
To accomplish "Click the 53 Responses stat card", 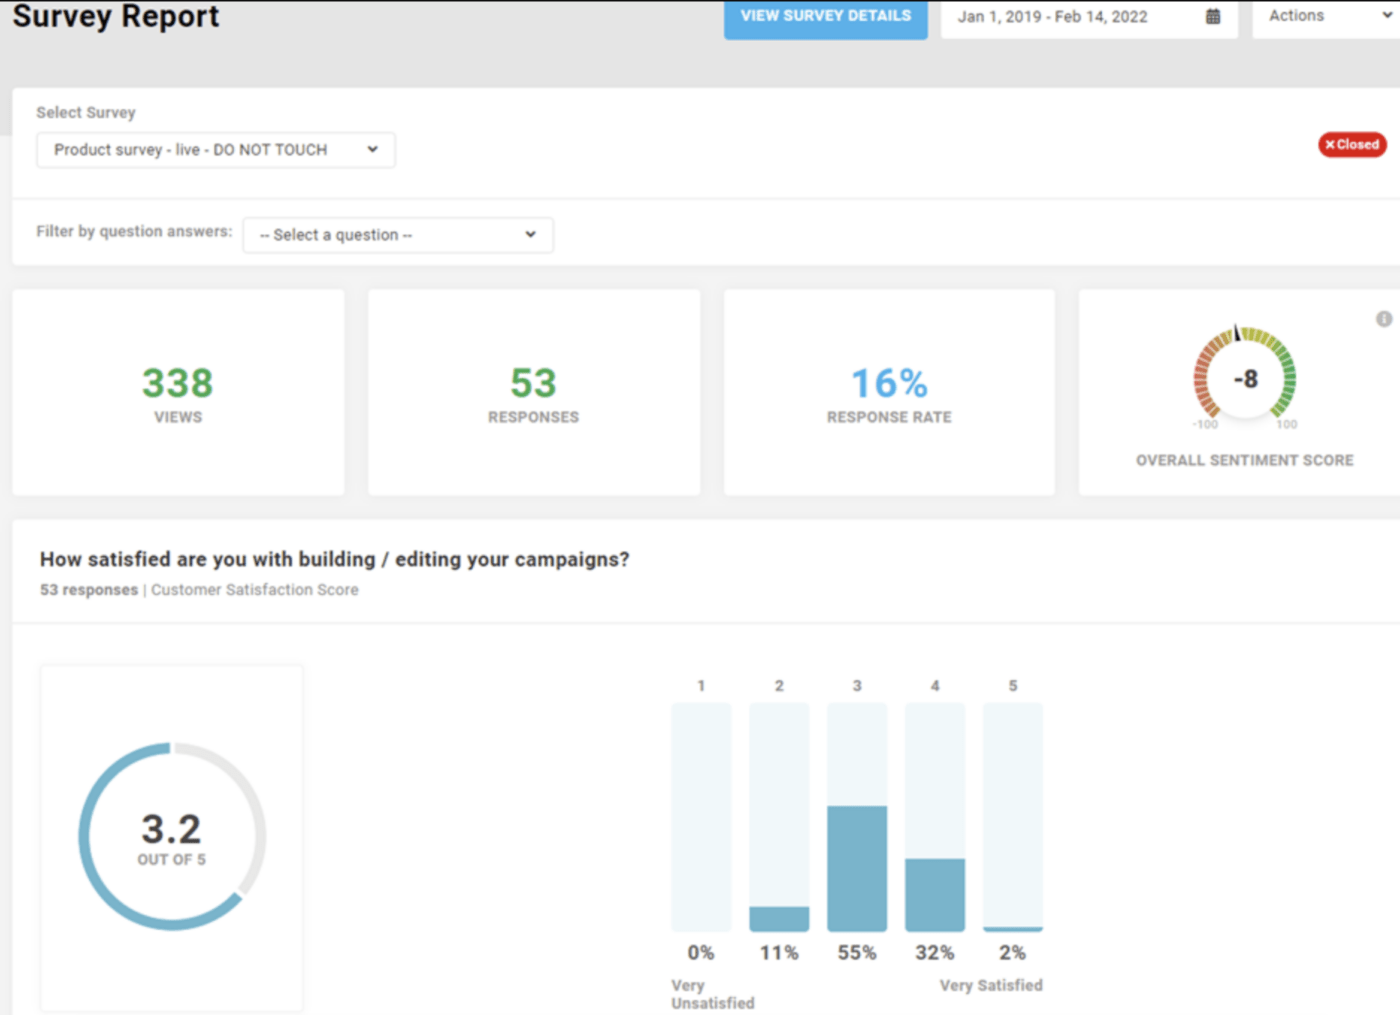I will (533, 392).
